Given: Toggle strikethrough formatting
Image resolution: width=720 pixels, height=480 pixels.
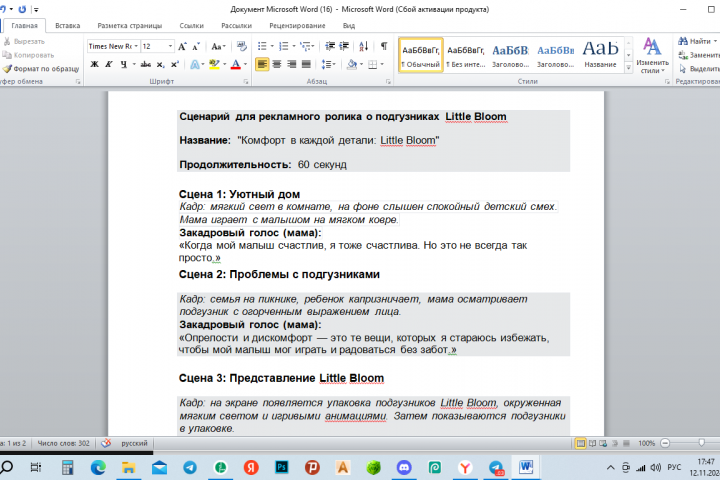Looking at the screenshot, I should coord(146,64).
